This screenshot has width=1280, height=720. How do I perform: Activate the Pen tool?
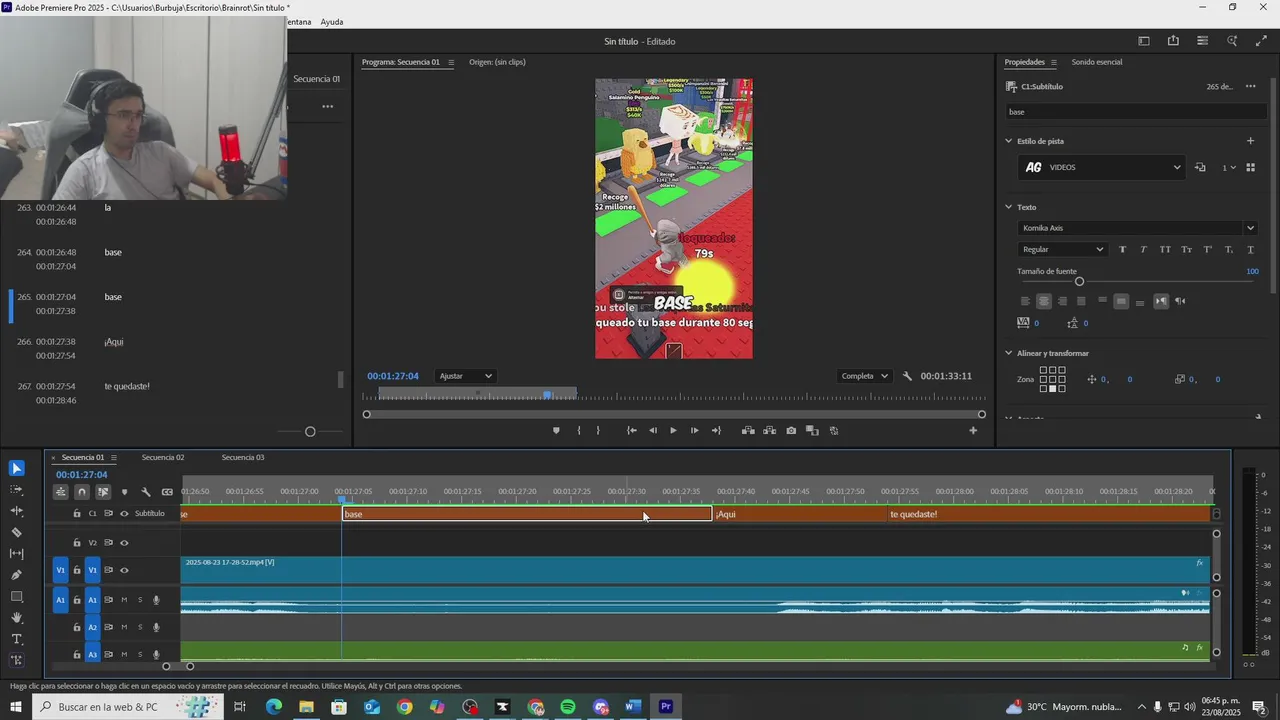(16, 575)
